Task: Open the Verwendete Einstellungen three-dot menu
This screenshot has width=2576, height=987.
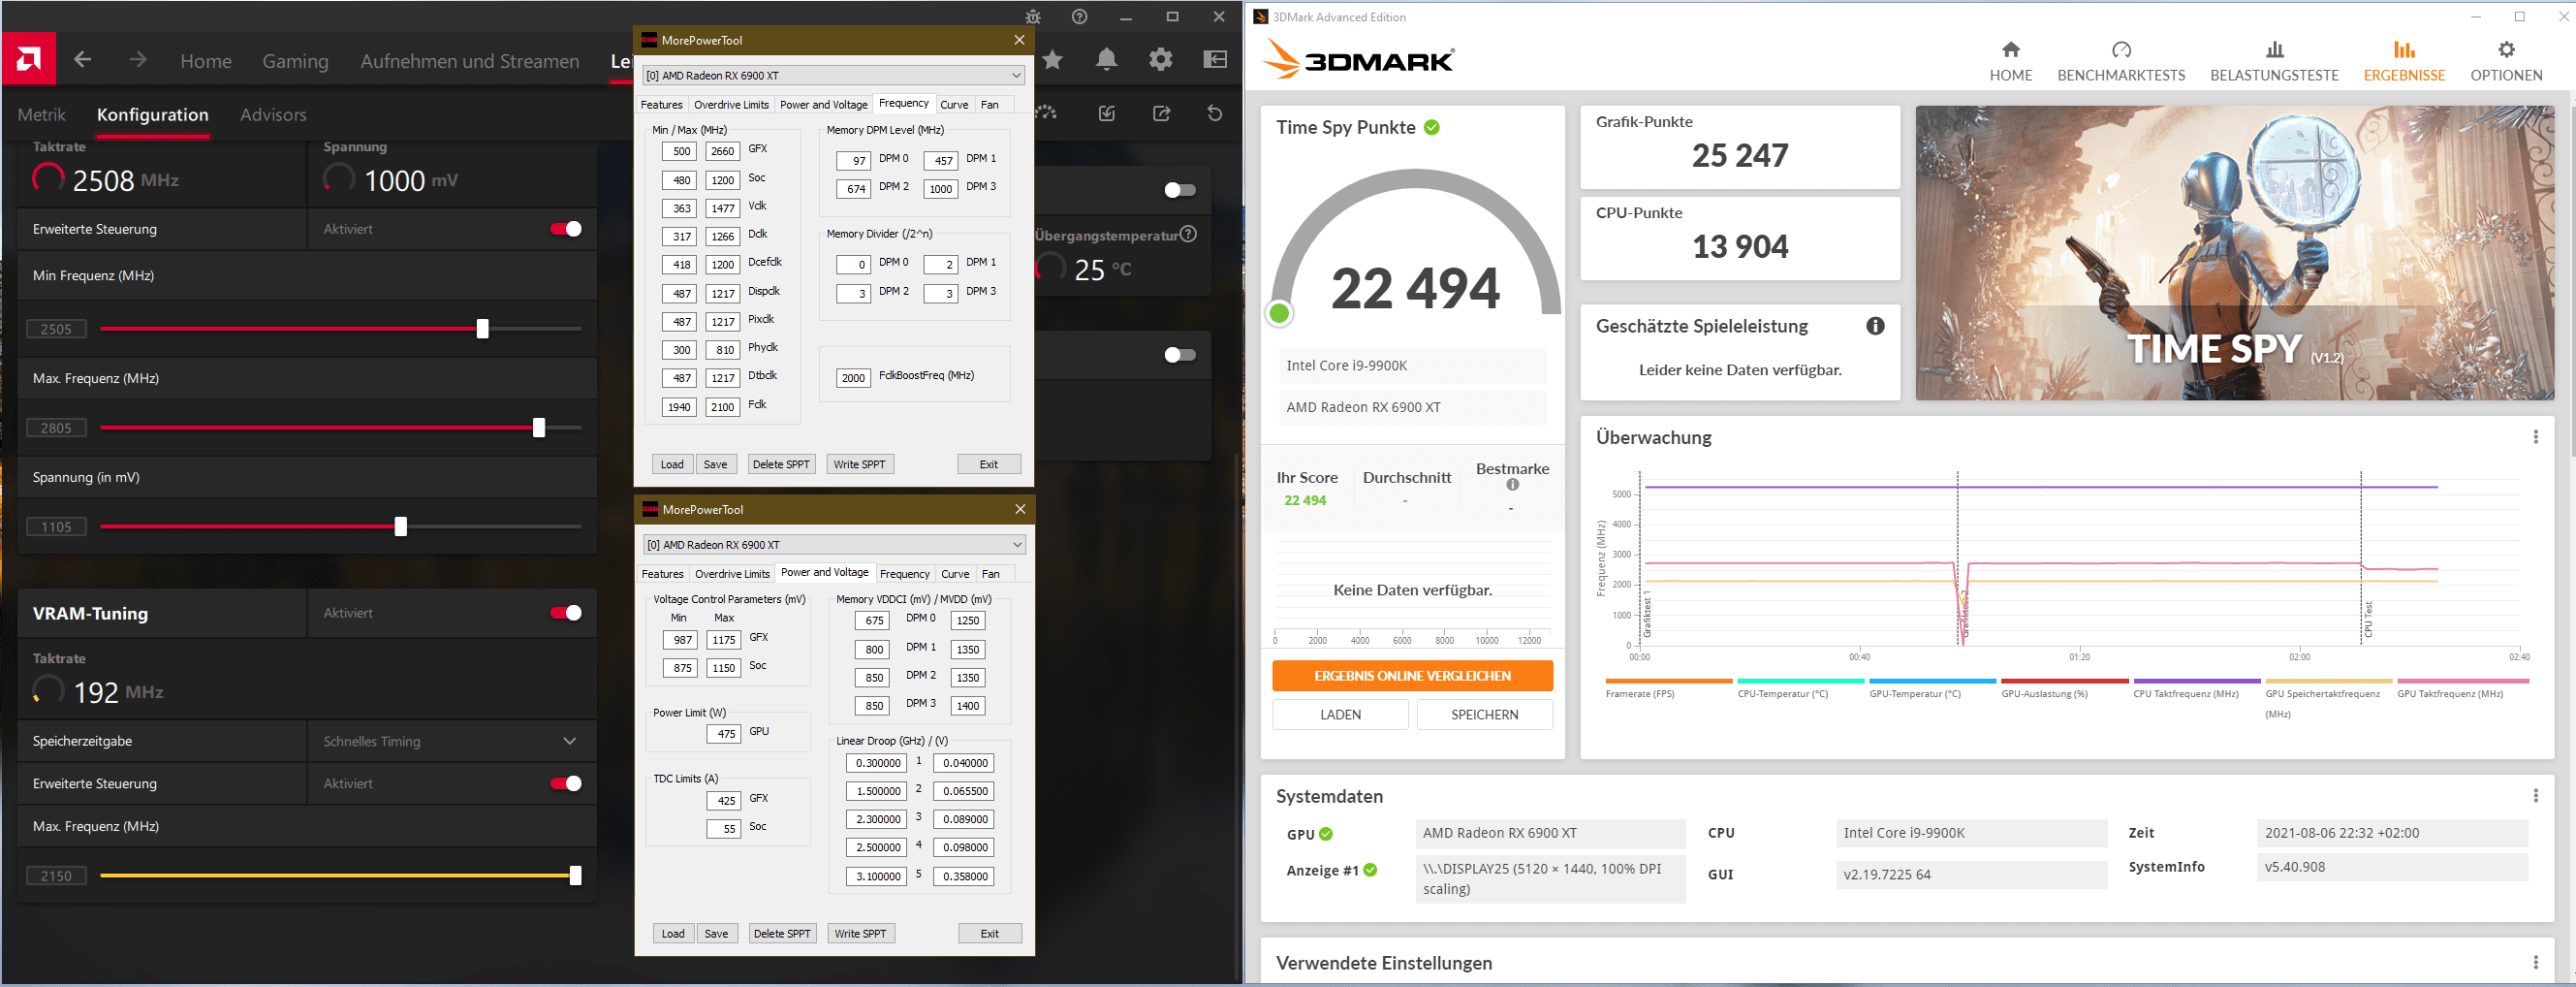Action: pos(2535,963)
